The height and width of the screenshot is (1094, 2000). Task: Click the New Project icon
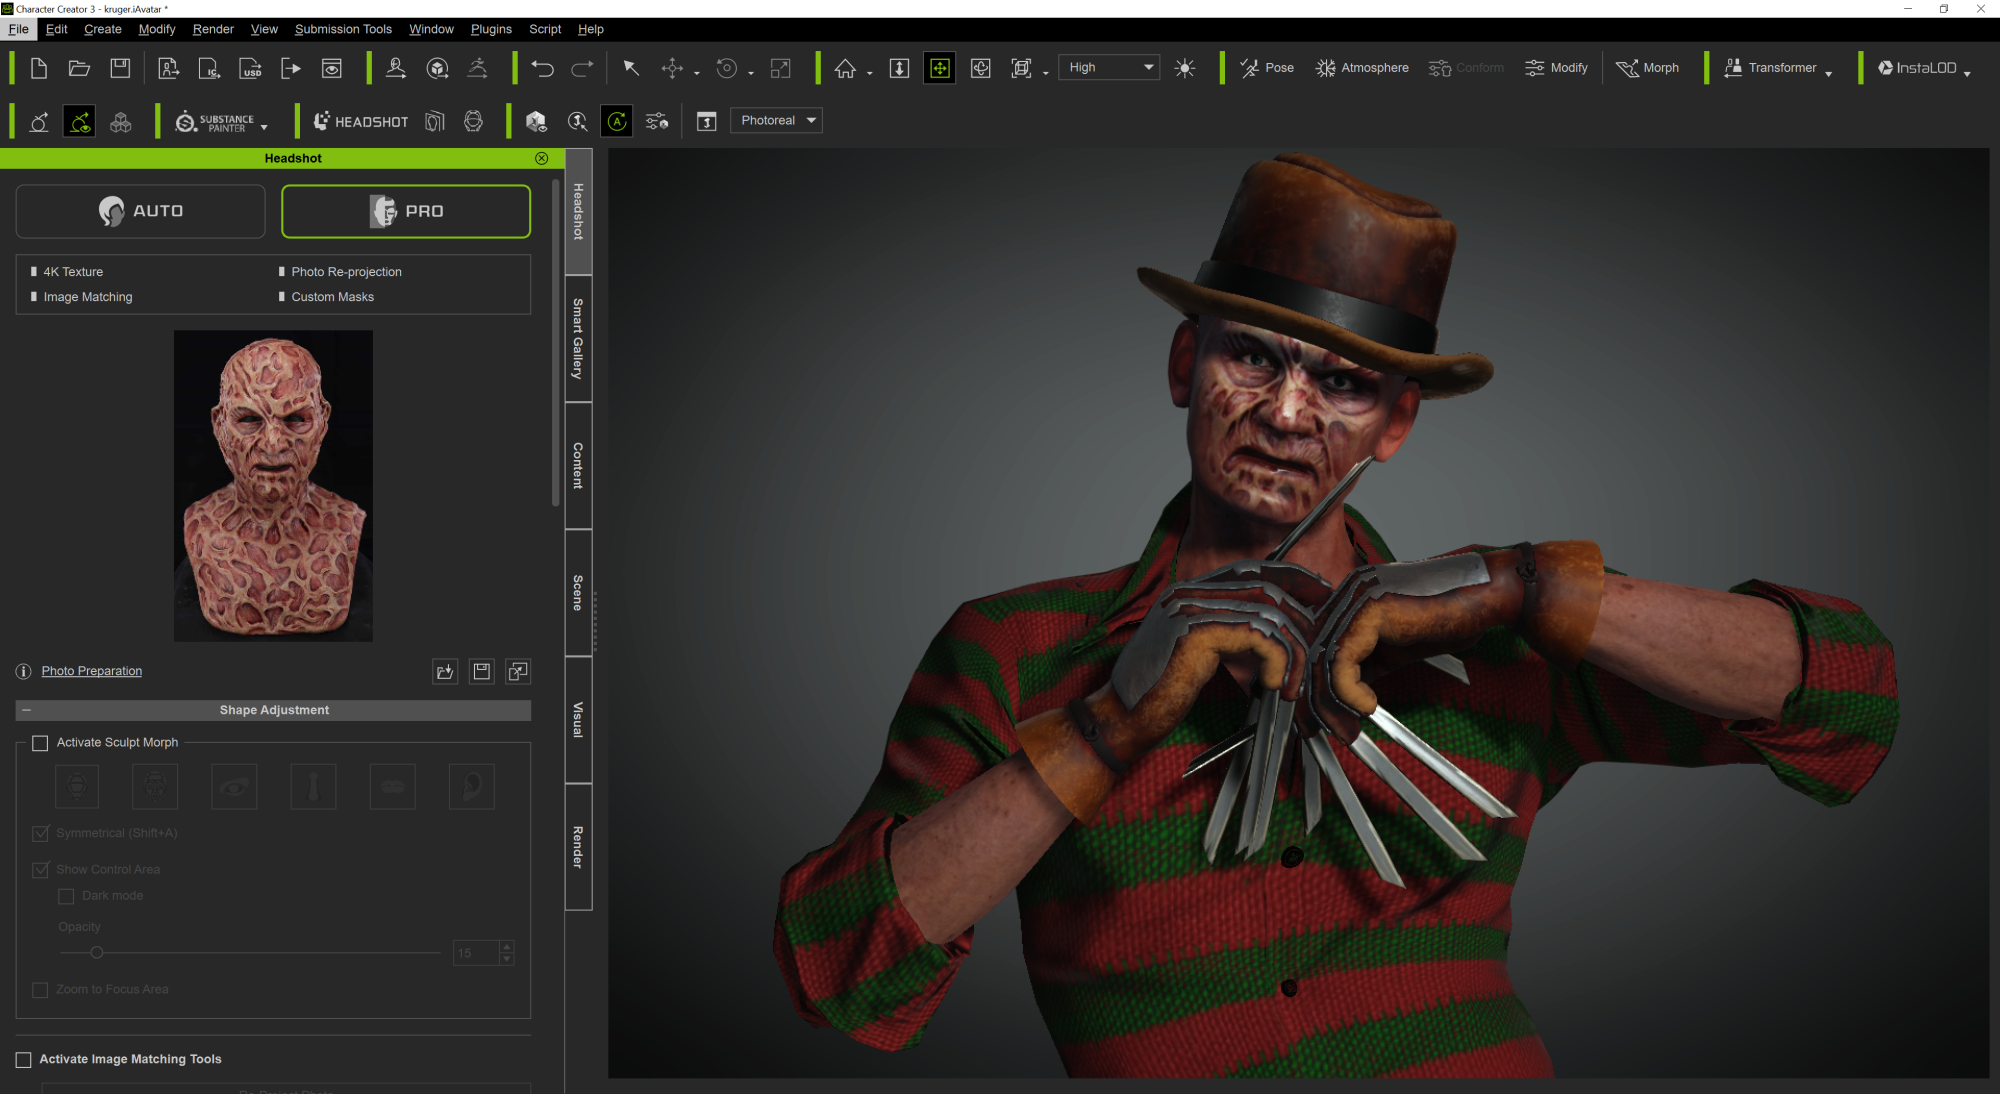(39, 68)
